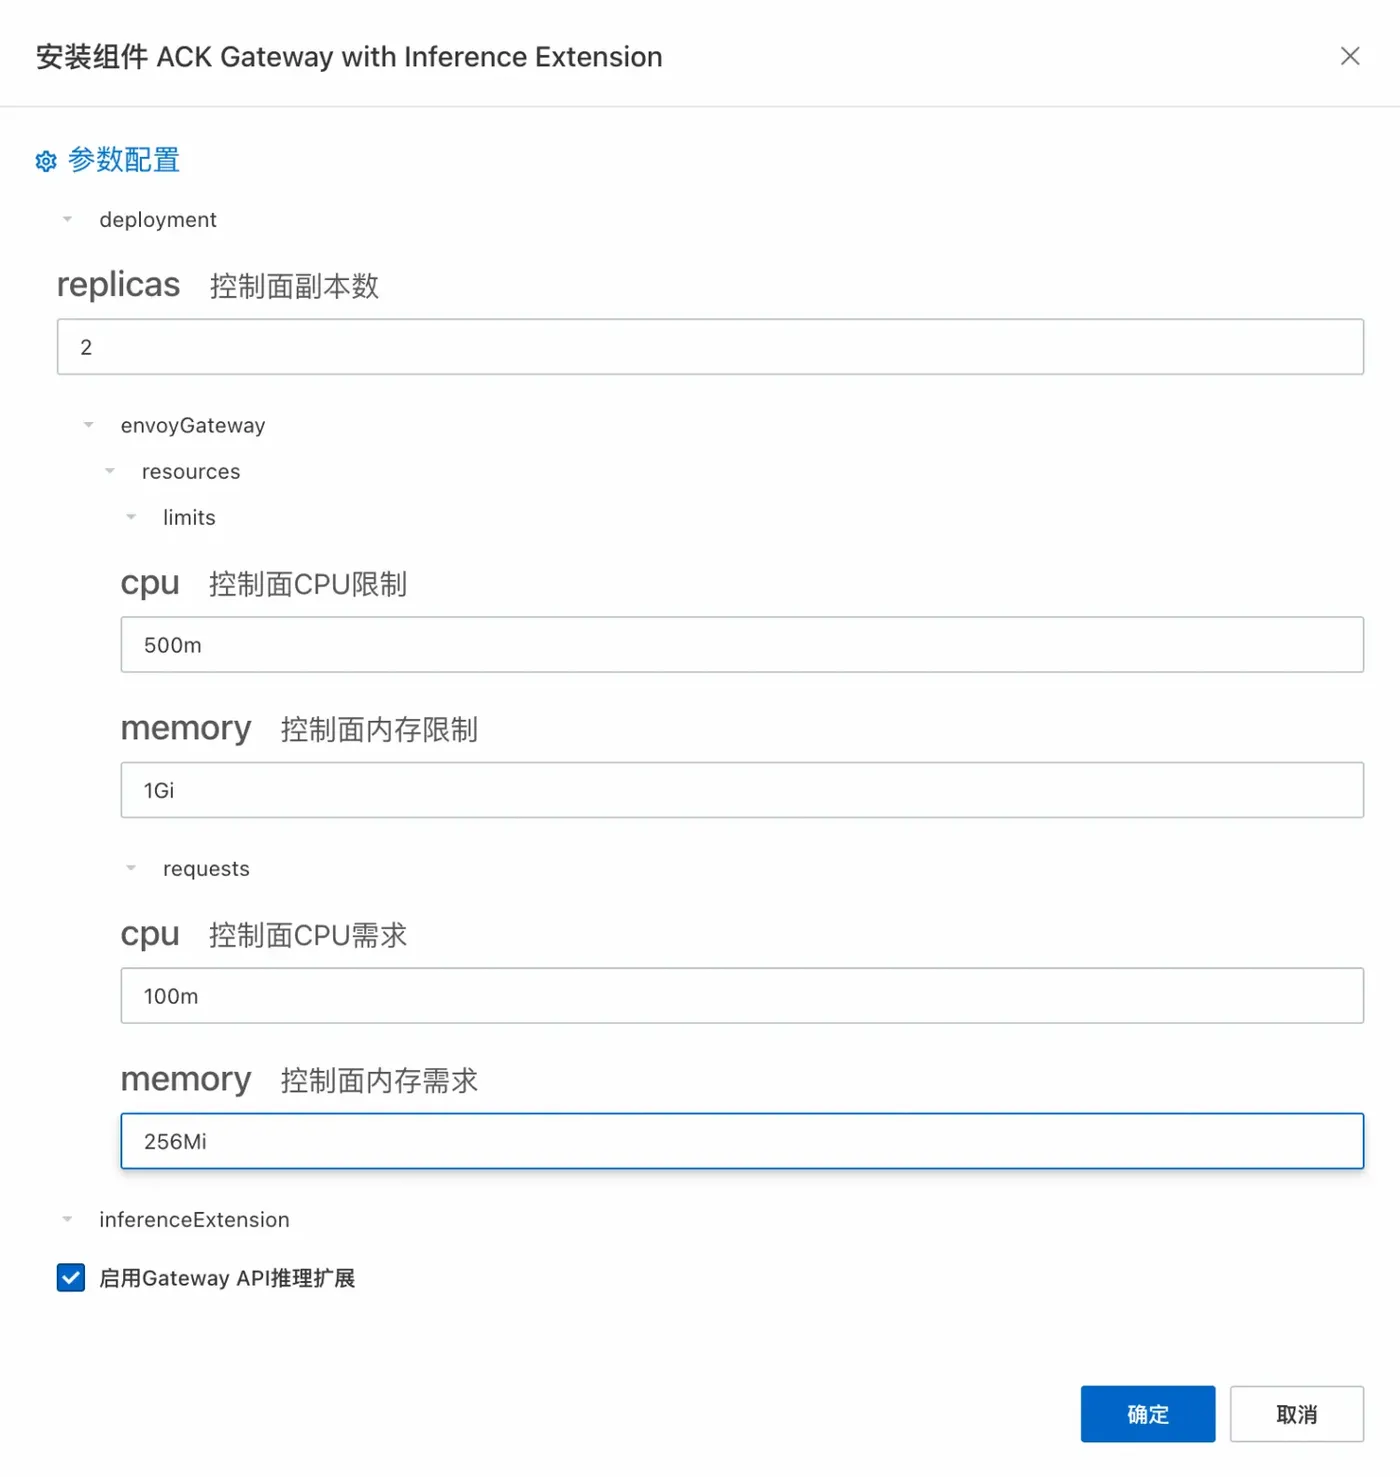Edit the limits cpu 500m field
This screenshot has height=1477, width=1400.
pos(742,645)
